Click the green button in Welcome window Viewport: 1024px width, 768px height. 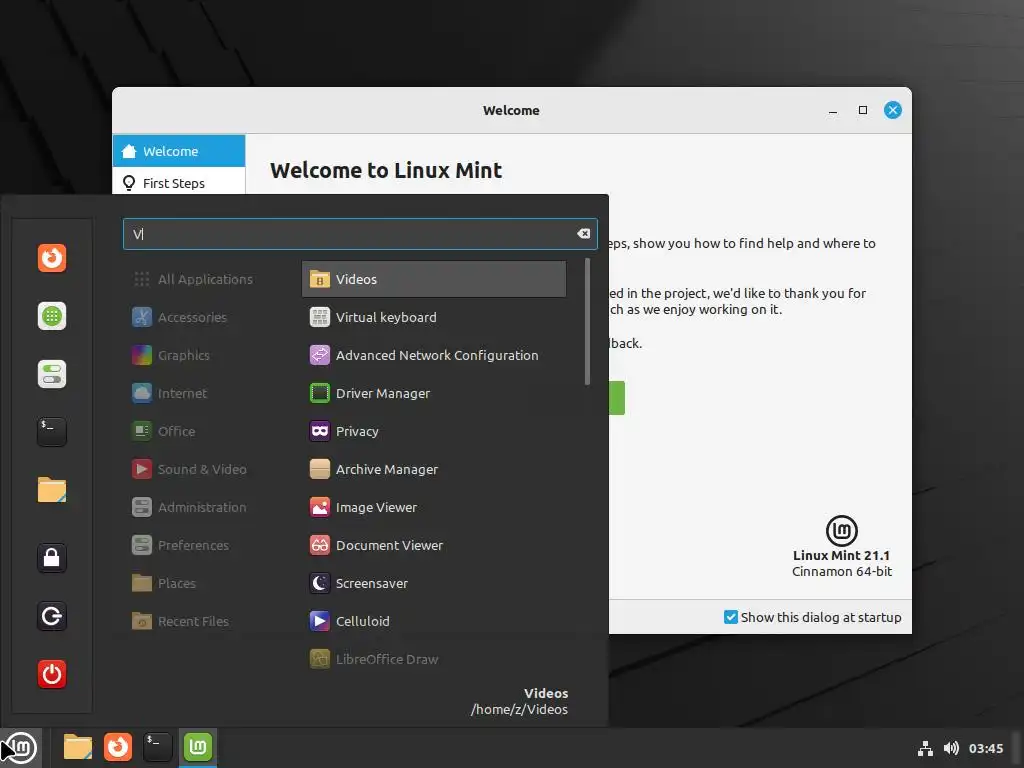click(x=616, y=398)
